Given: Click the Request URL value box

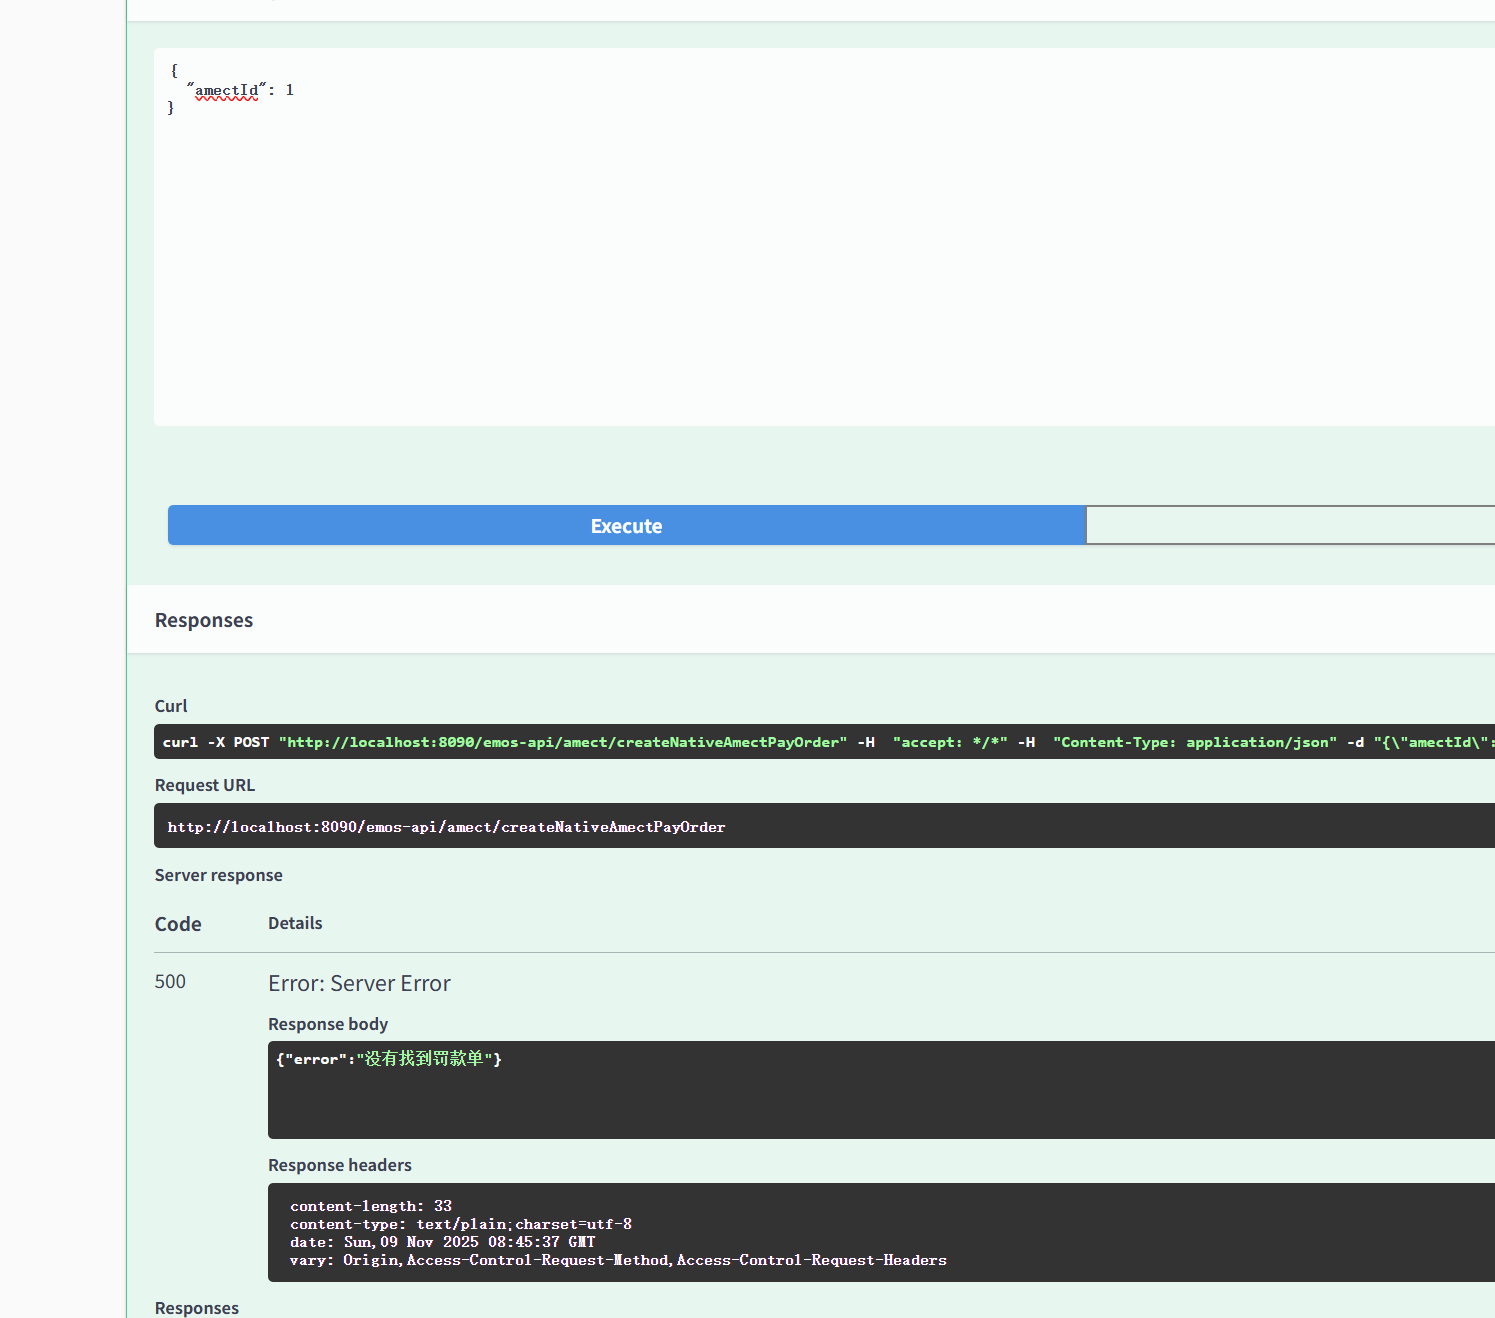Looking at the screenshot, I should 824,826.
